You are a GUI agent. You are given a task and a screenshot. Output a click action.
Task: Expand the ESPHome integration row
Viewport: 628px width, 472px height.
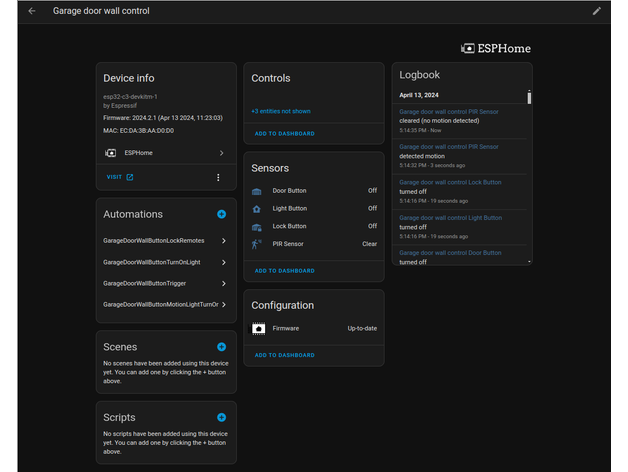pos(165,153)
